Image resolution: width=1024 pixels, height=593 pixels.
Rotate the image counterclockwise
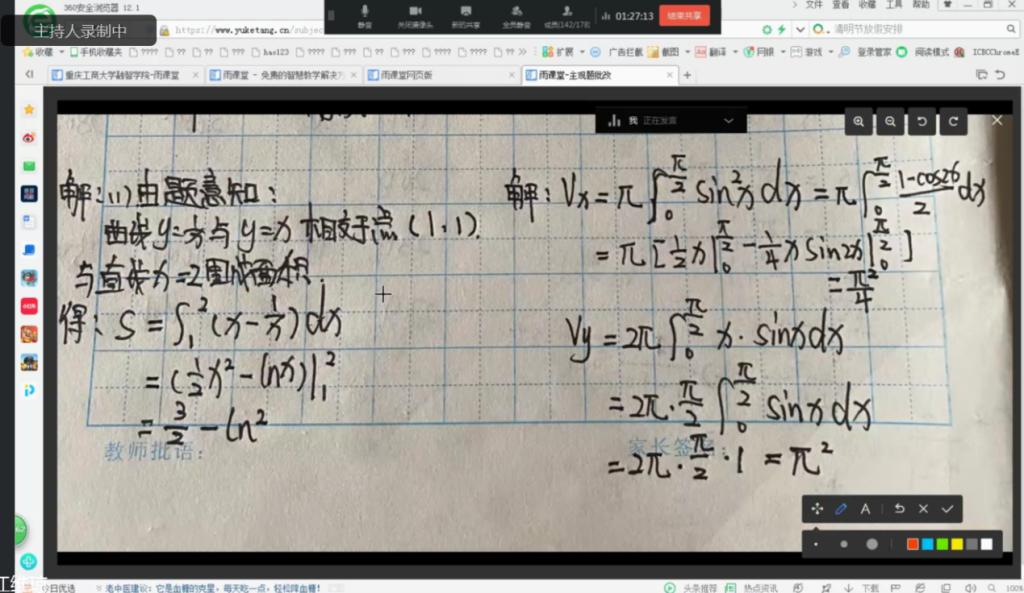pos(921,121)
